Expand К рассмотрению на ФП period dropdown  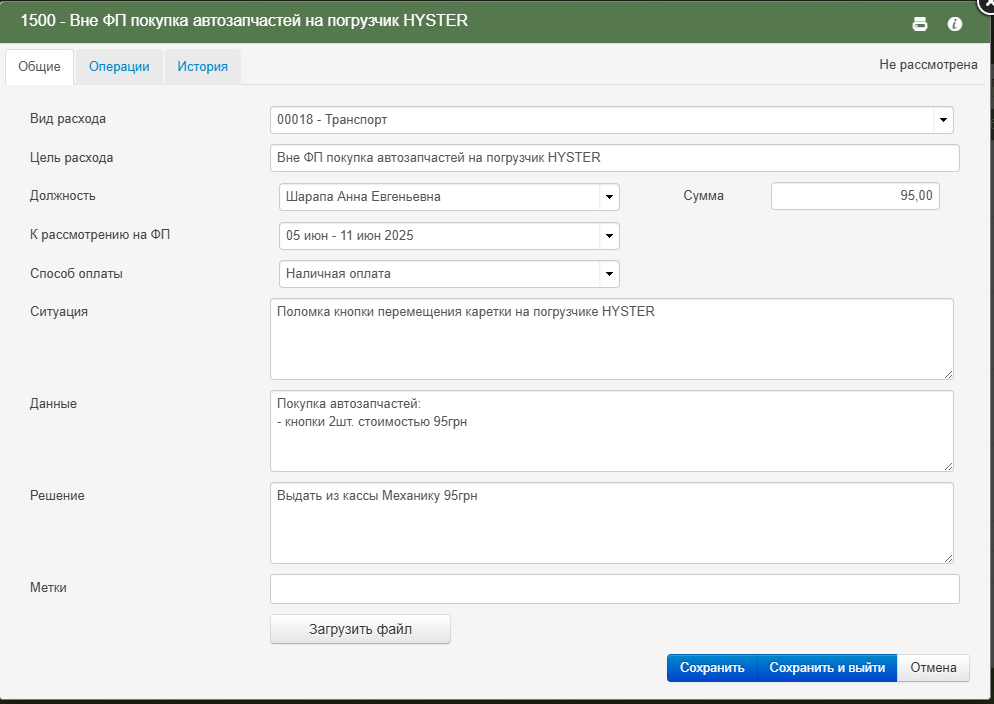[609, 236]
